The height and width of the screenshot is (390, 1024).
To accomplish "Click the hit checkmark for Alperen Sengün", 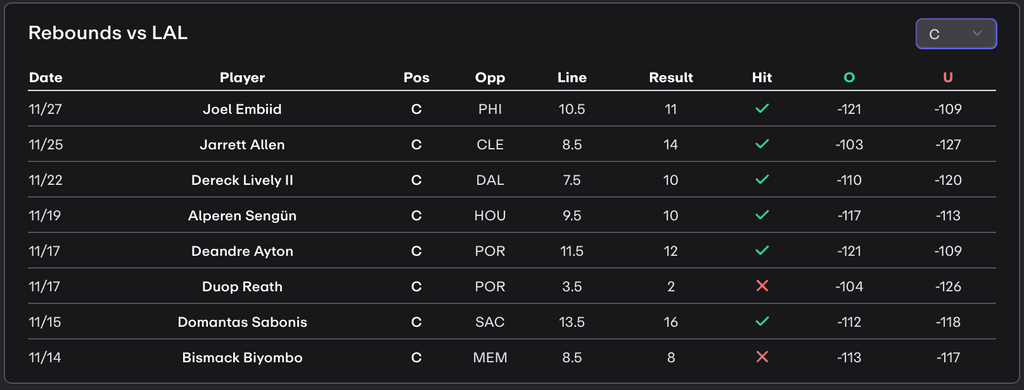I will pos(761,215).
